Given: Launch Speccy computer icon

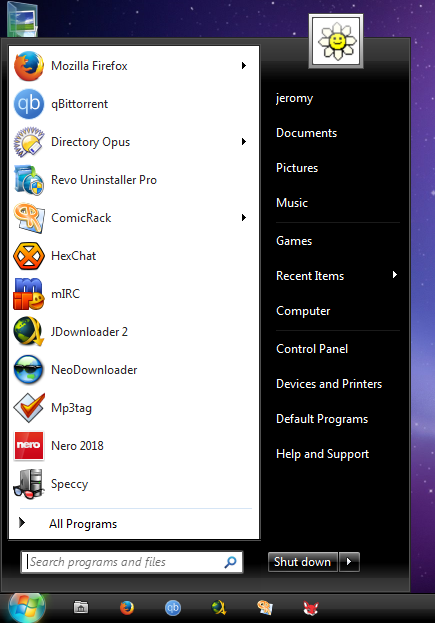Looking at the screenshot, I should 29,484.
